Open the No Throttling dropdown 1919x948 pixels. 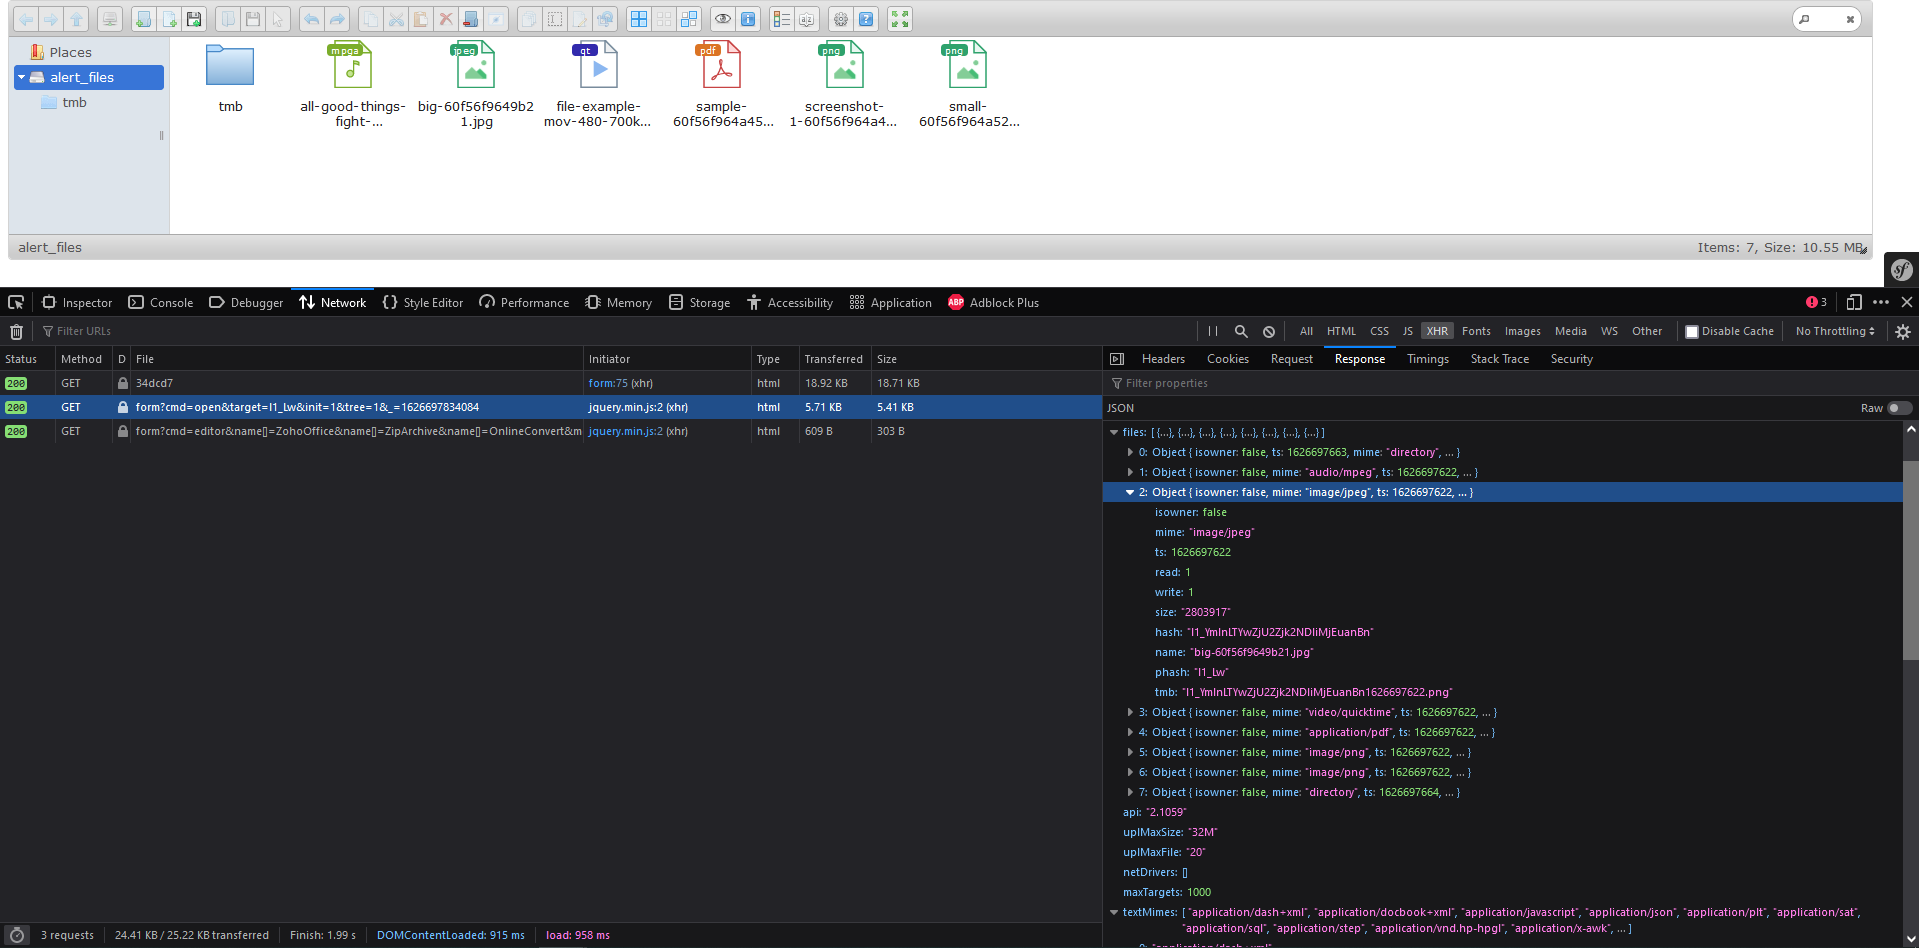(1834, 331)
